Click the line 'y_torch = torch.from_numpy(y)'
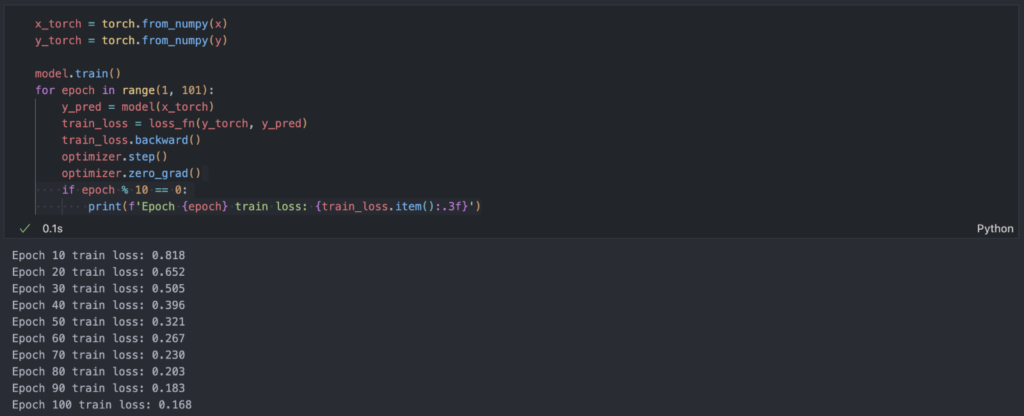Image resolution: width=1024 pixels, height=416 pixels. pos(131,40)
